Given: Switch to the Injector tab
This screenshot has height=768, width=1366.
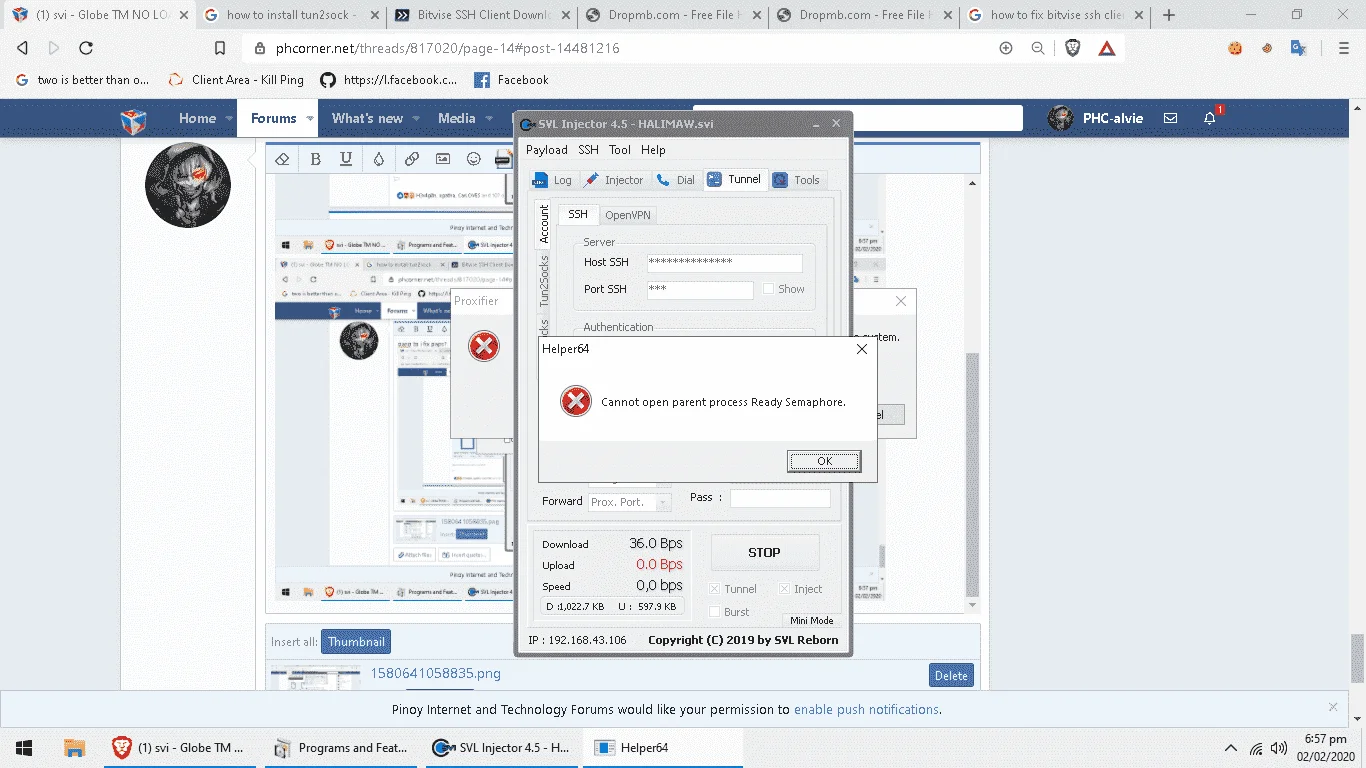Looking at the screenshot, I should point(614,180).
